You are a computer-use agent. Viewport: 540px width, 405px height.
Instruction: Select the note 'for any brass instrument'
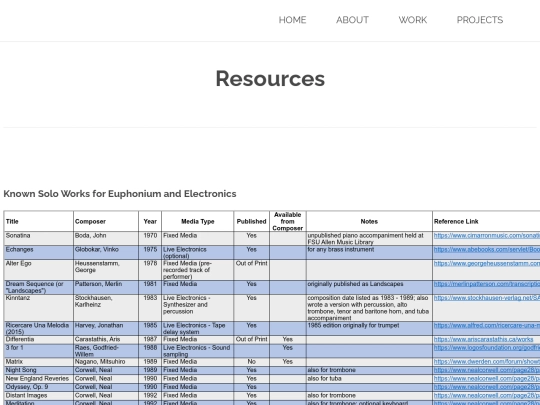pyautogui.click(x=369, y=253)
